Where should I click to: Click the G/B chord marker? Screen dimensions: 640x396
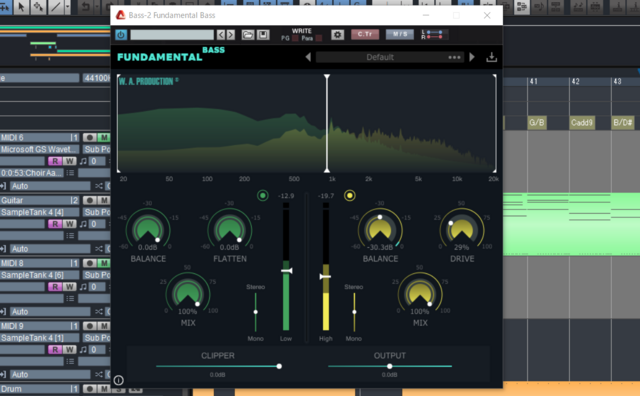coord(536,122)
